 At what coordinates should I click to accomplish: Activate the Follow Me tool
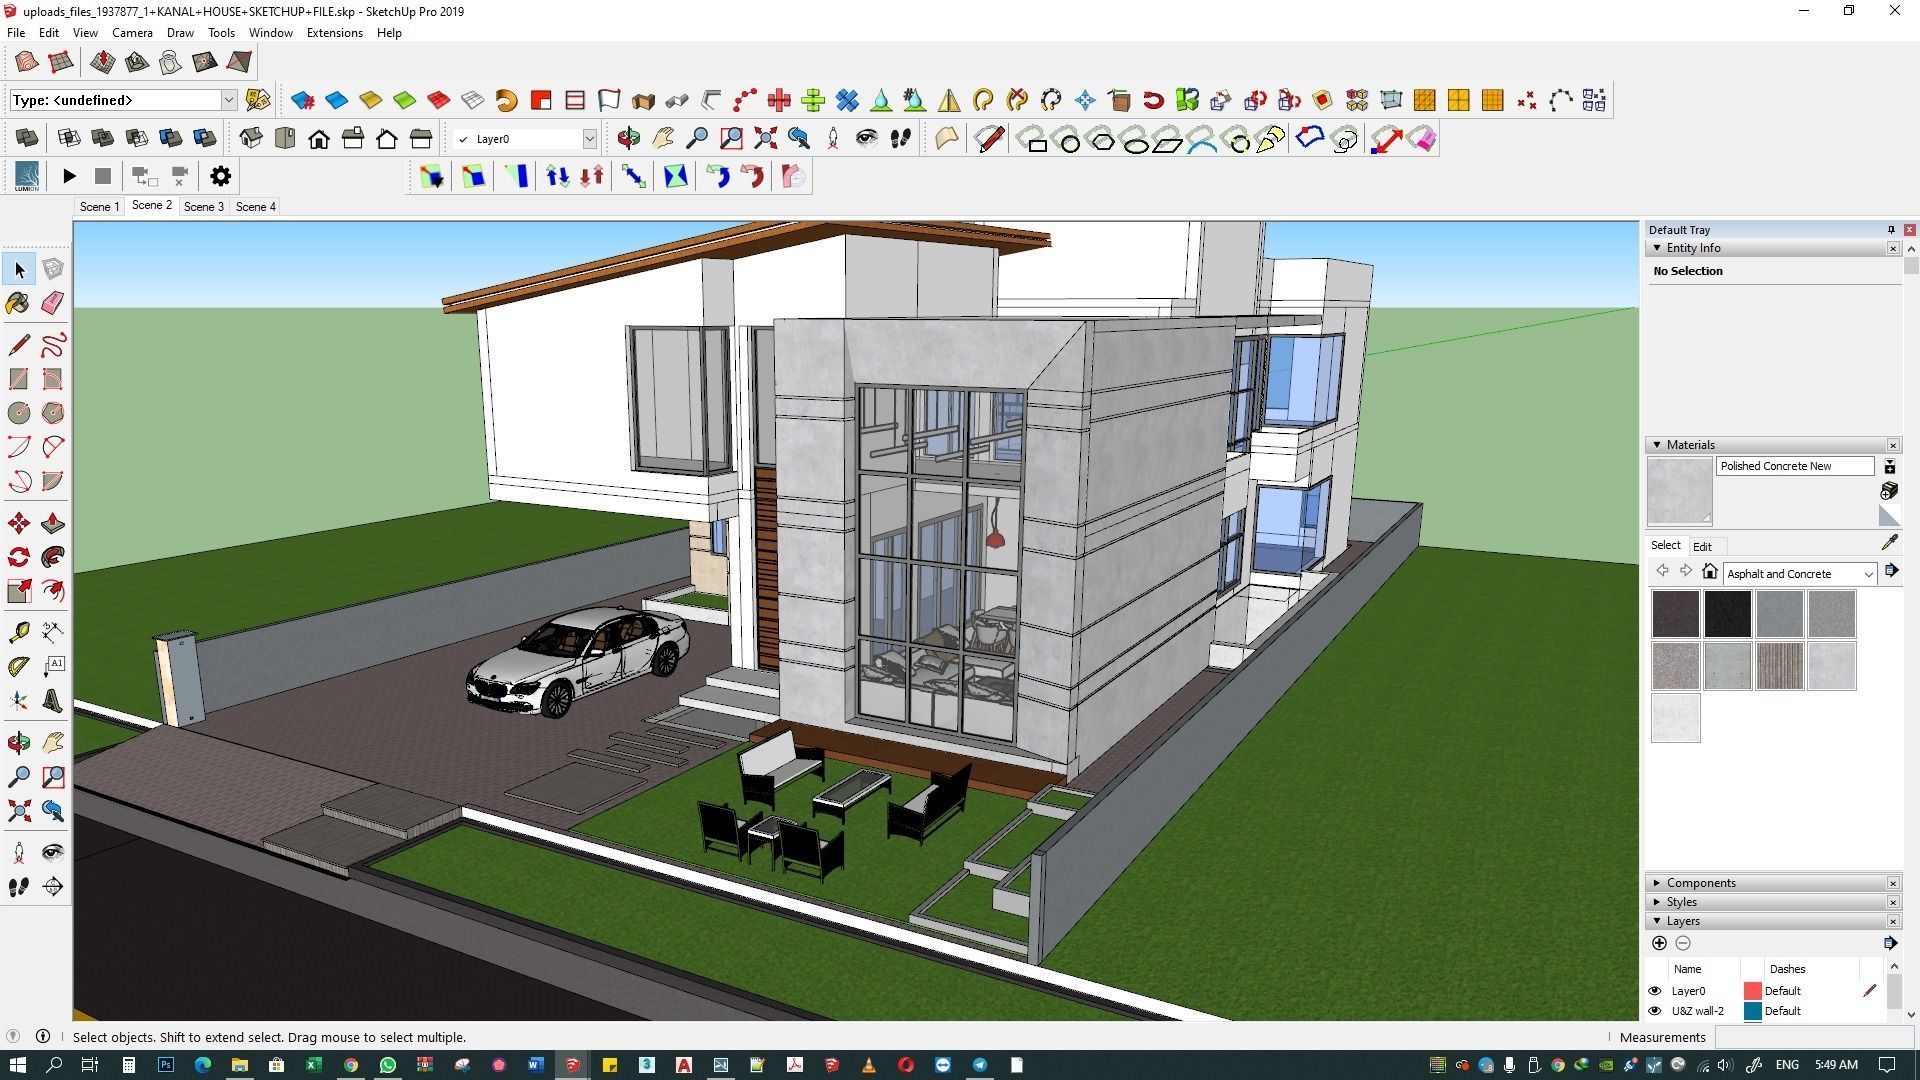53,557
